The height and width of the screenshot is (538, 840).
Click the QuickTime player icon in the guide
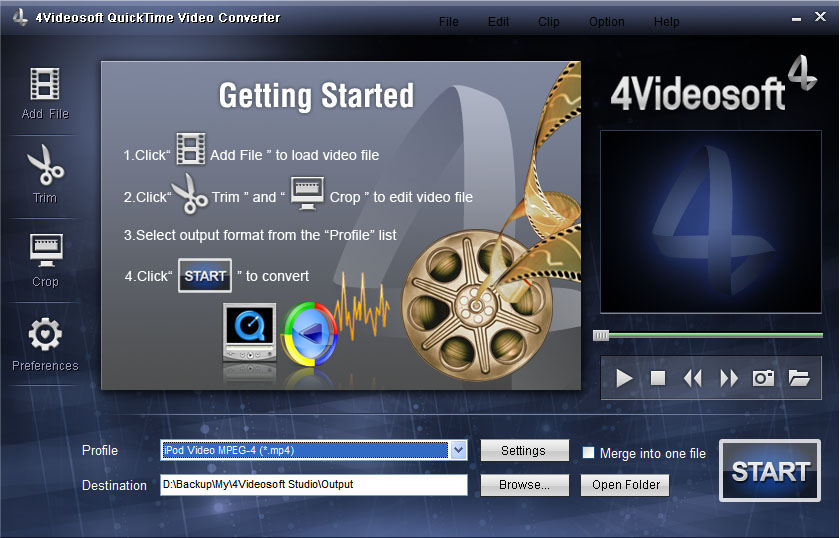249,333
